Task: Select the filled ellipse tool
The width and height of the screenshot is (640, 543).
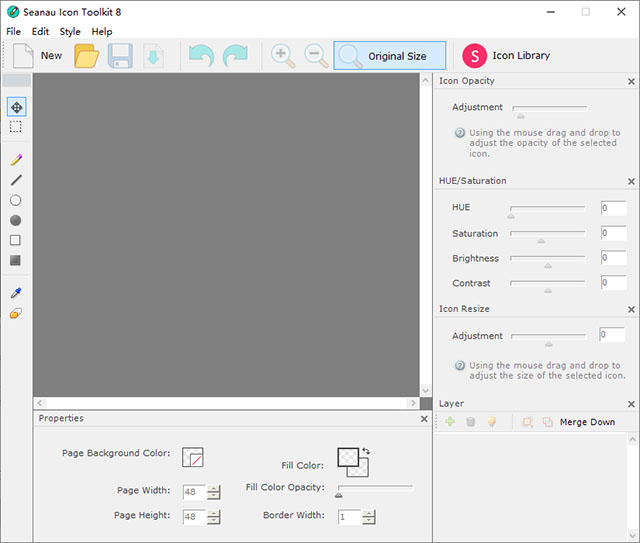Action: (16, 220)
